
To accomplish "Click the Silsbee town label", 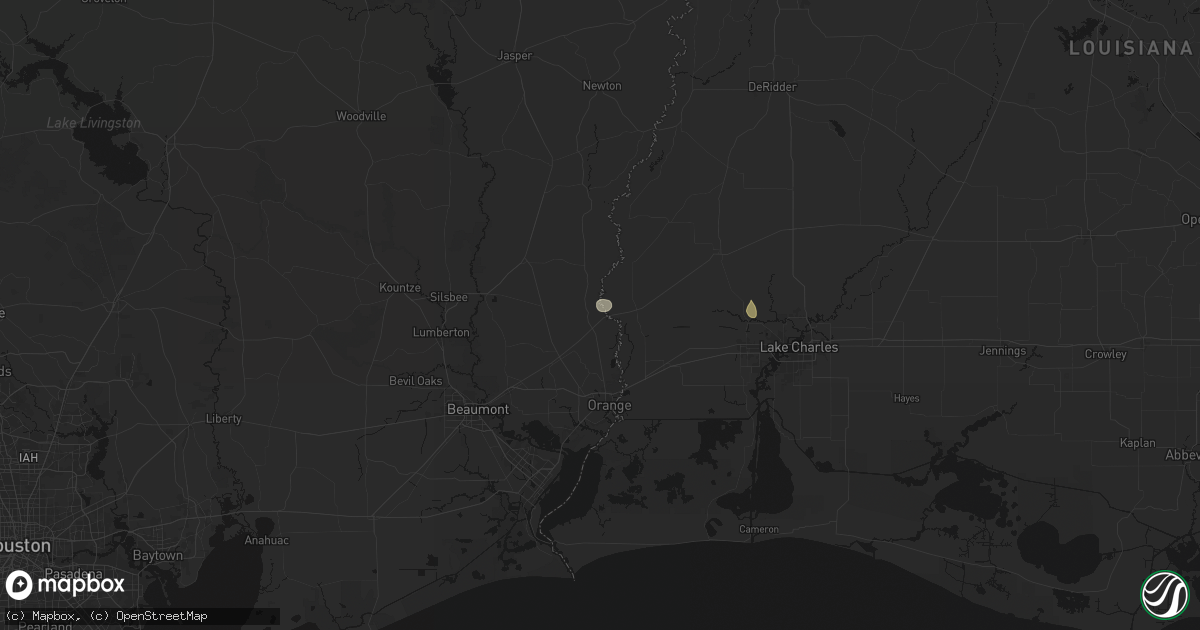I will 448,298.
